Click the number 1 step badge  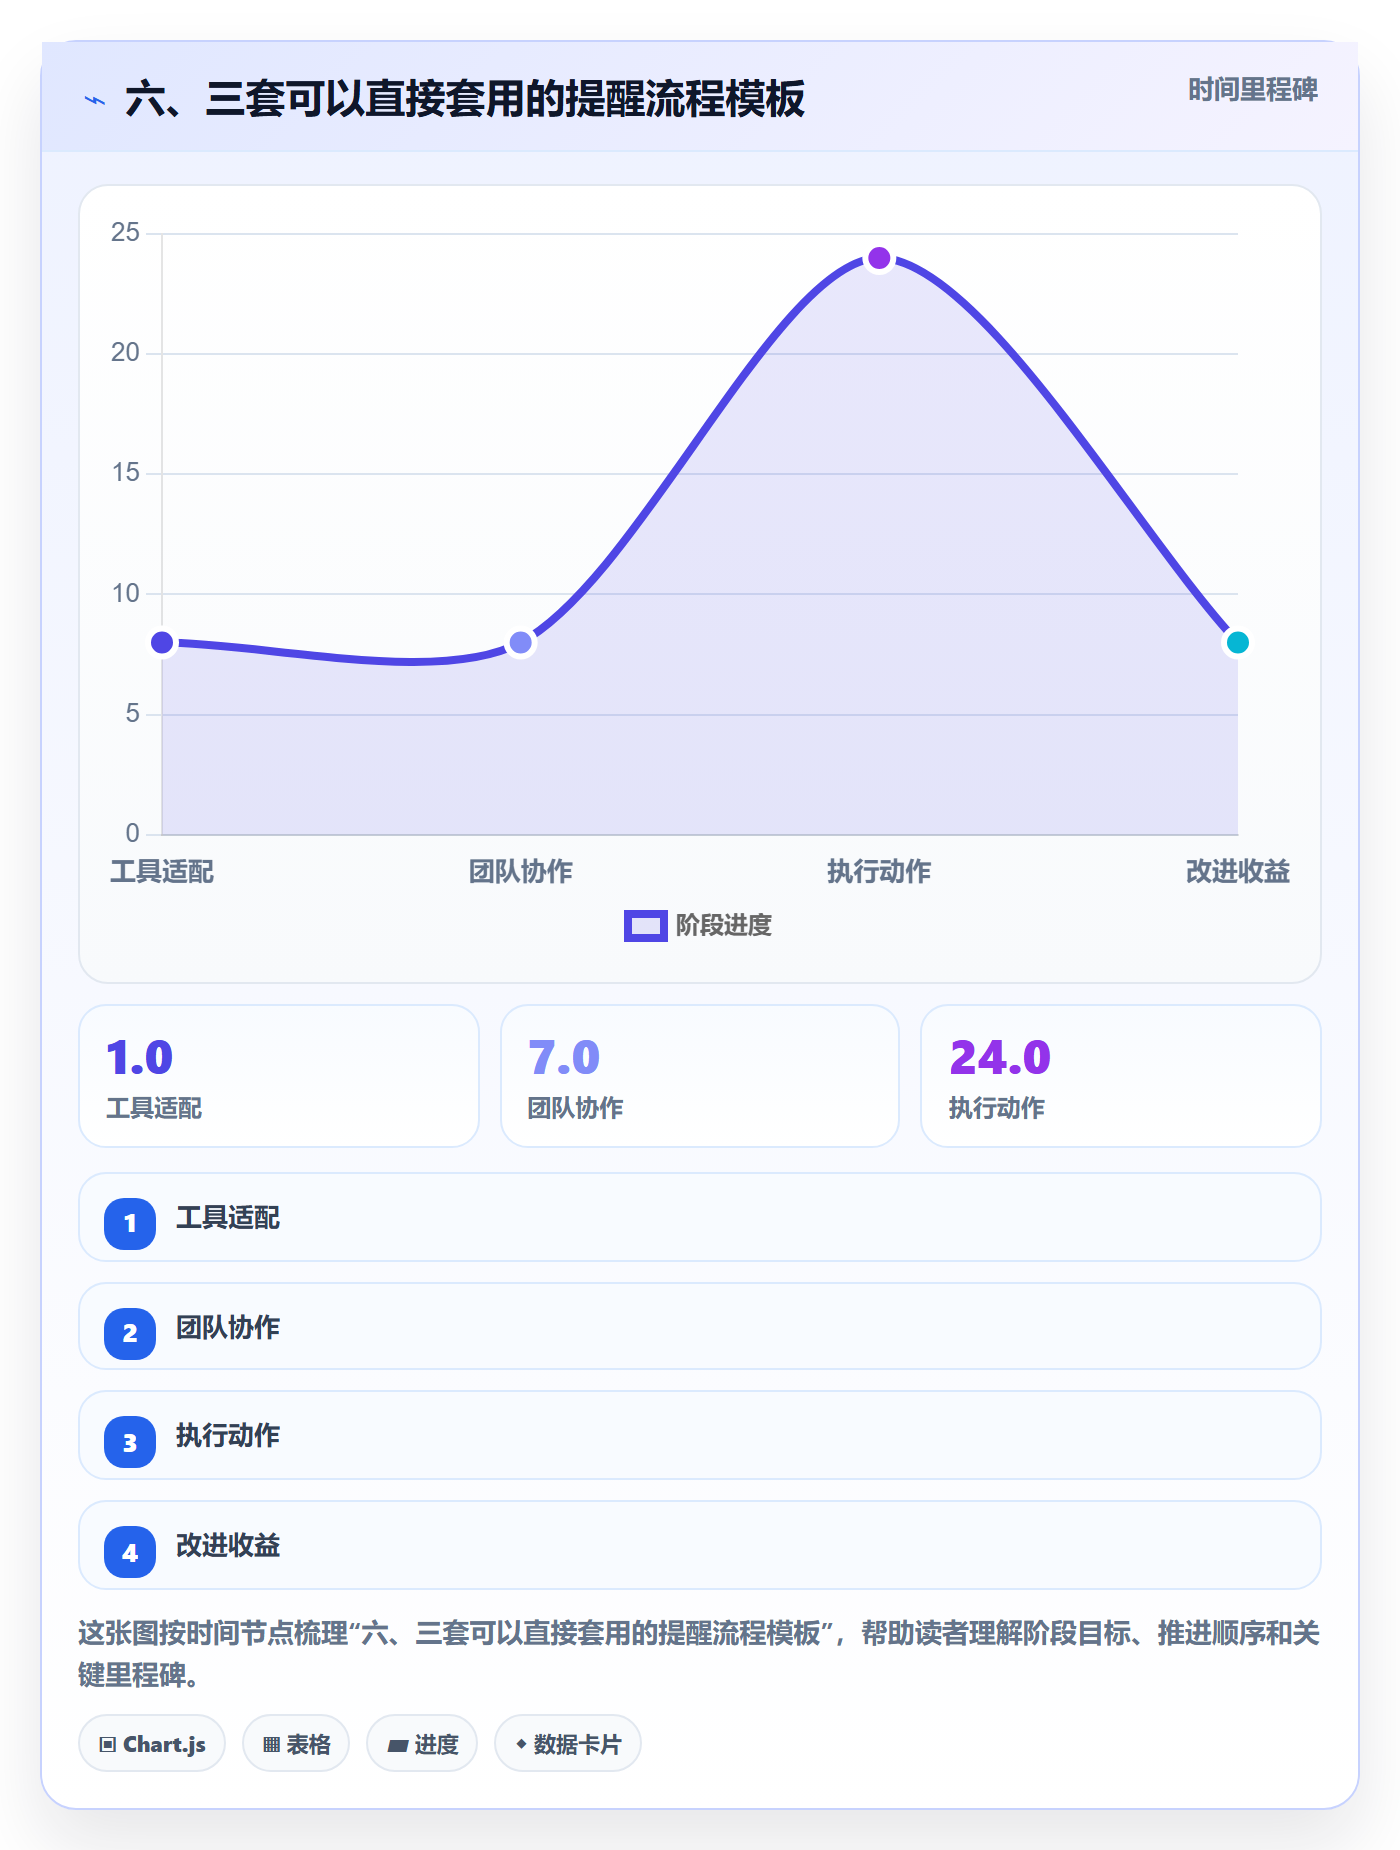(x=130, y=1223)
